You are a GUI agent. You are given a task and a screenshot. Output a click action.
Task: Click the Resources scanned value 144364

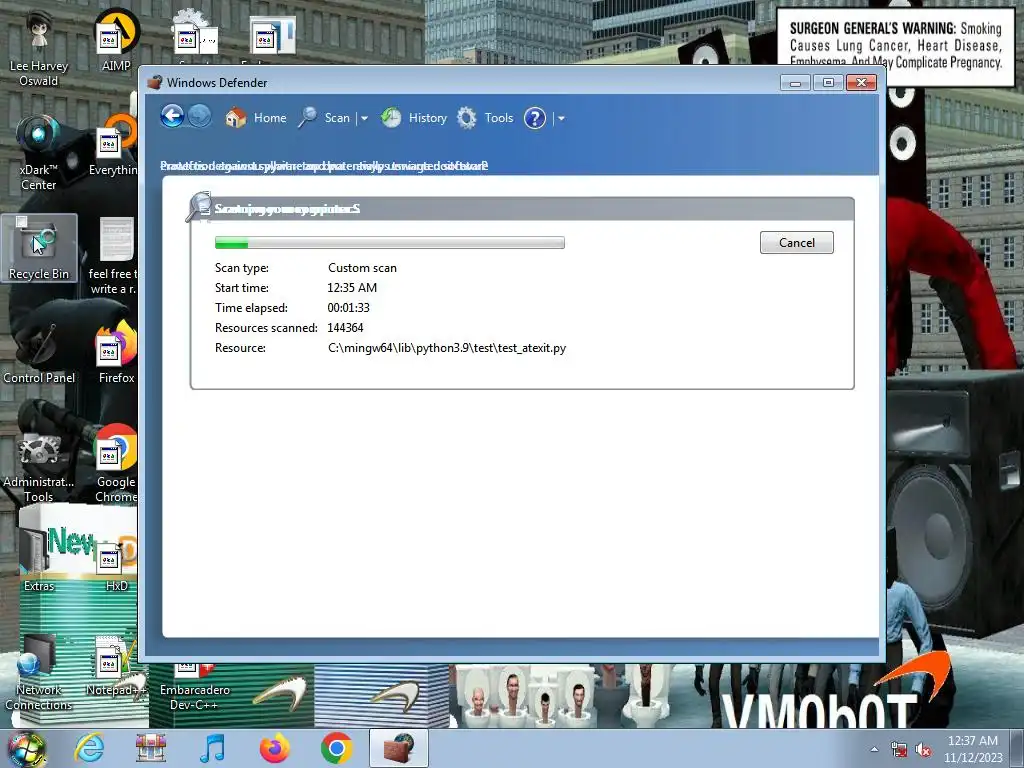click(x=345, y=328)
